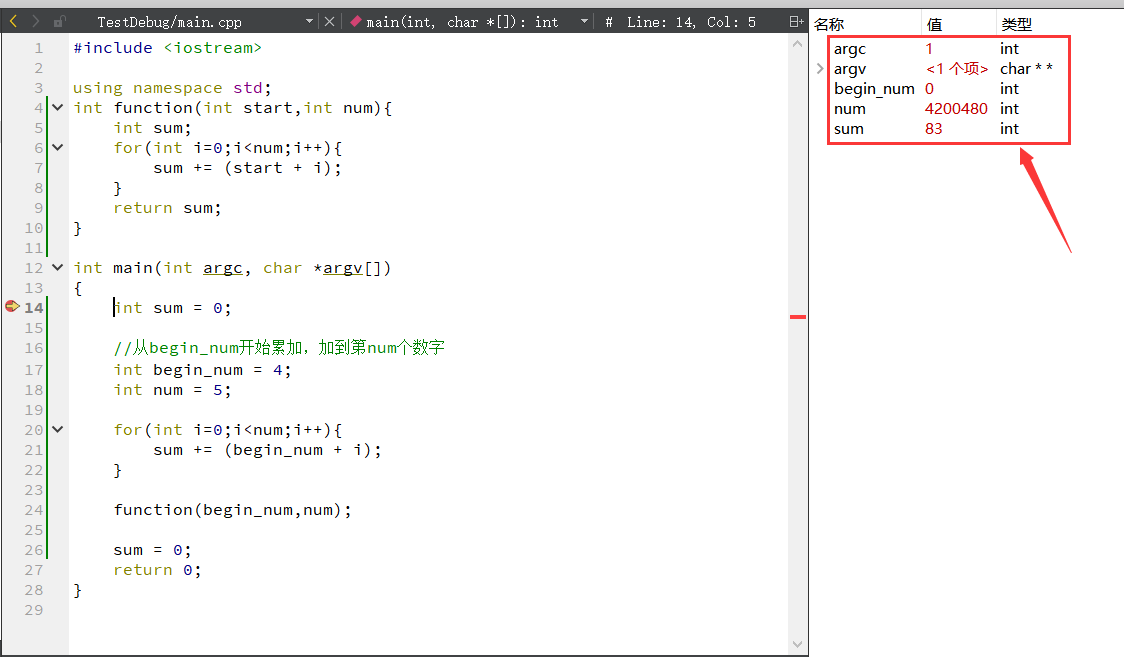This screenshot has height=657, width=1124.
Task: Click the function(begin_num,num); call
Action: 232,510
